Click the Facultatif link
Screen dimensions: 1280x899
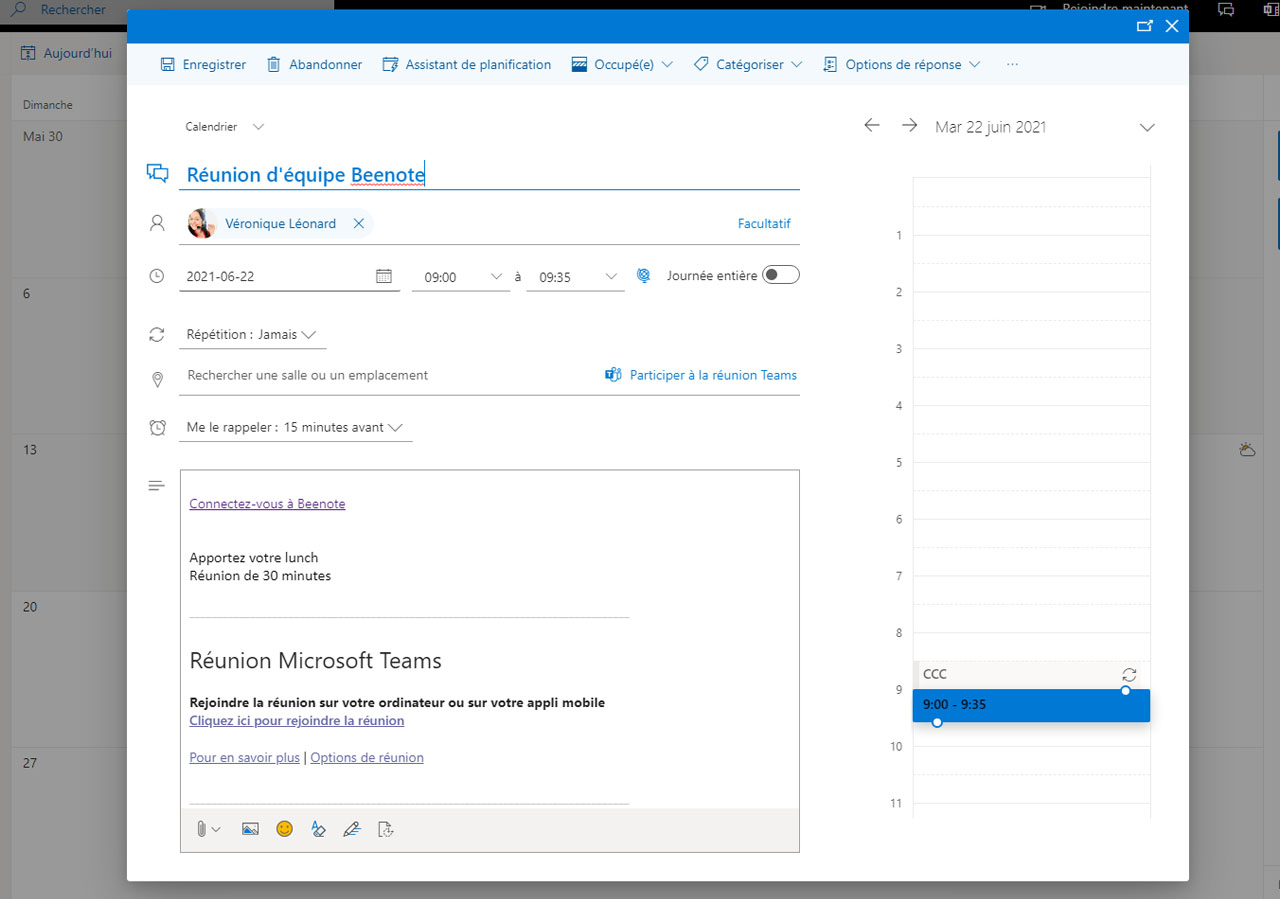[x=764, y=224]
